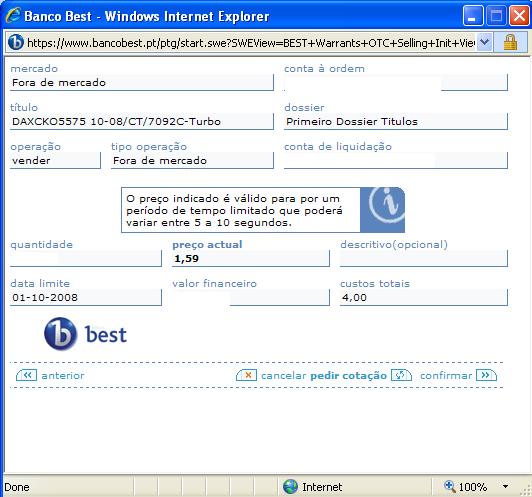Click the valor financeiro field
This screenshot has height=497, width=532.
pyautogui.click(x=251, y=298)
